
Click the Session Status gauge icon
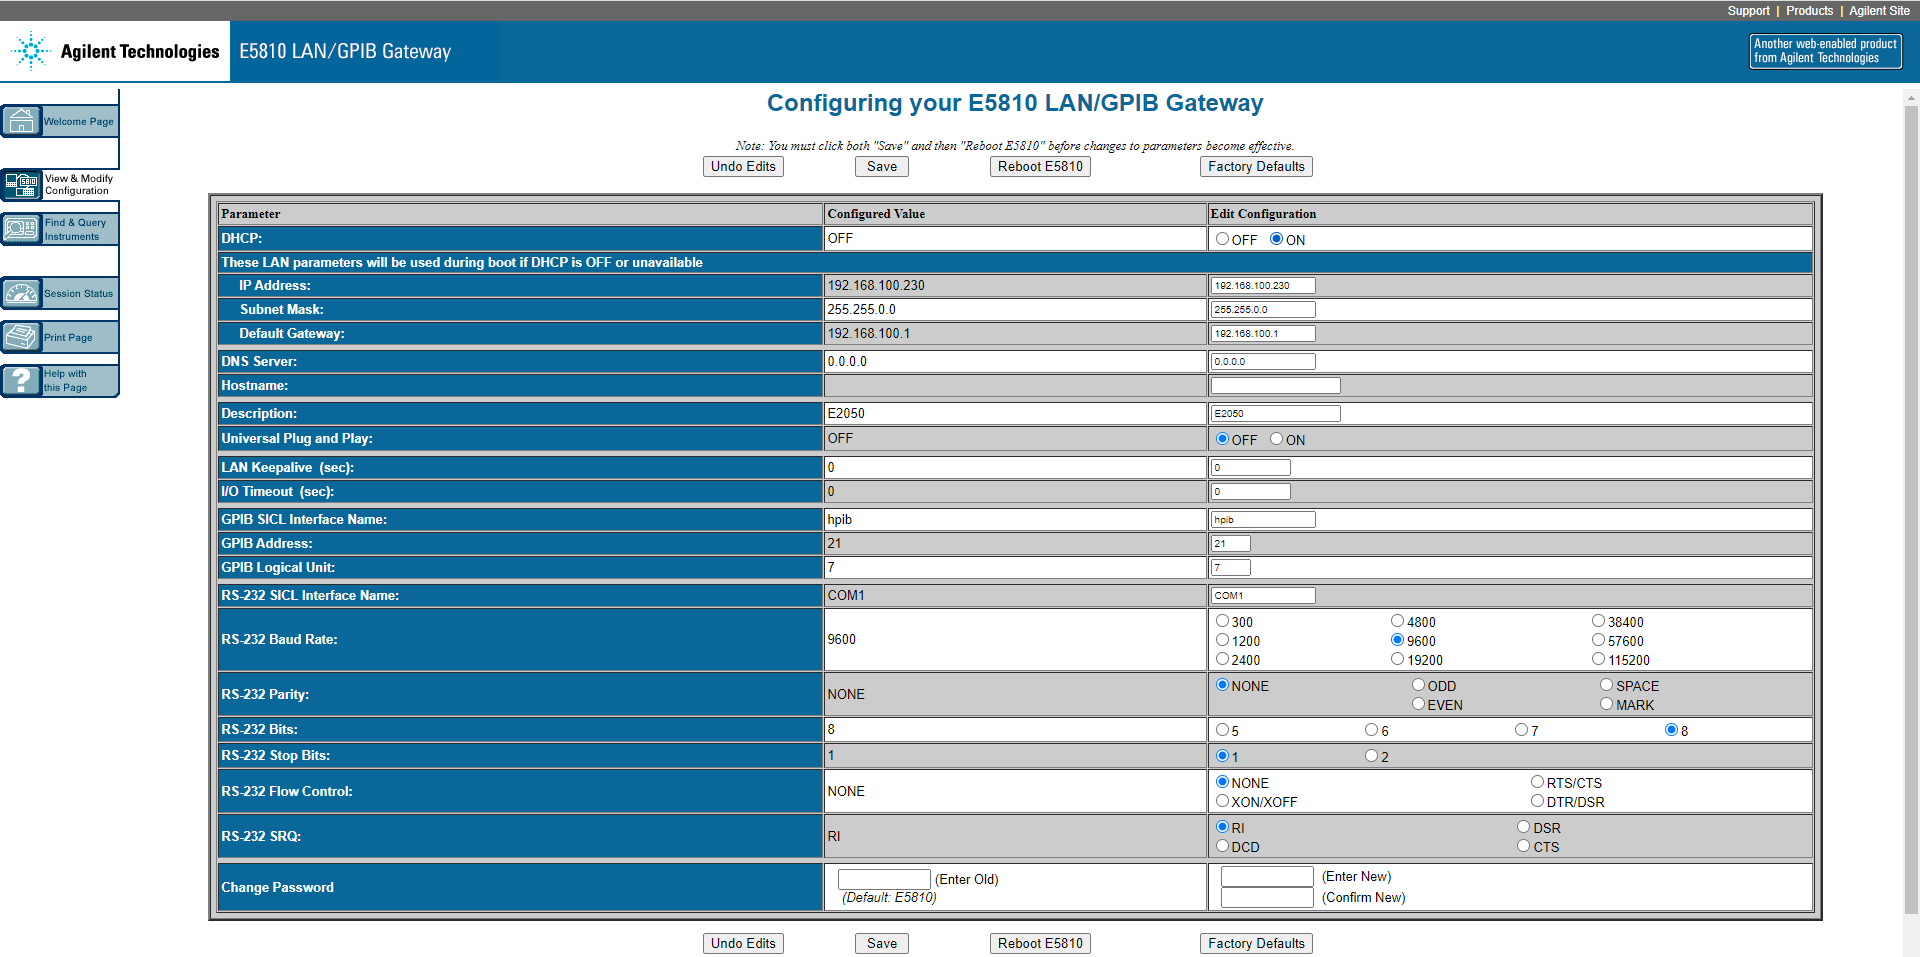21,293
